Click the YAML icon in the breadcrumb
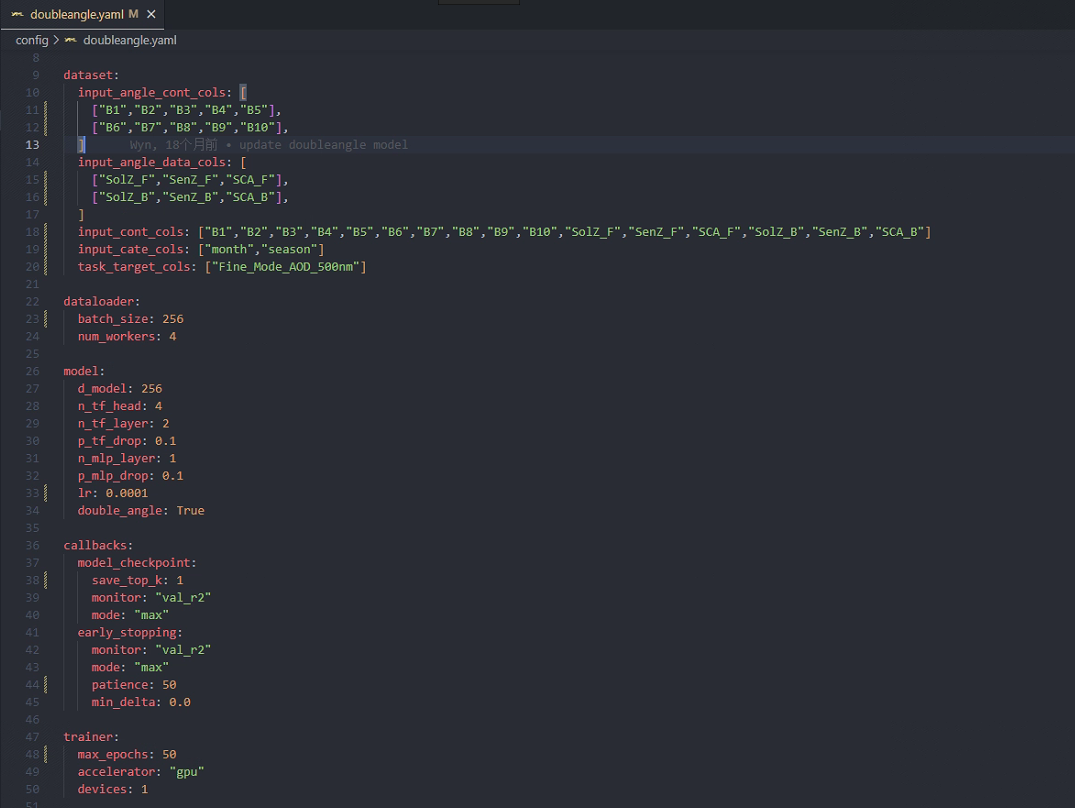The height and width of the screenshot is (808, 1075). tap(71, 40)
